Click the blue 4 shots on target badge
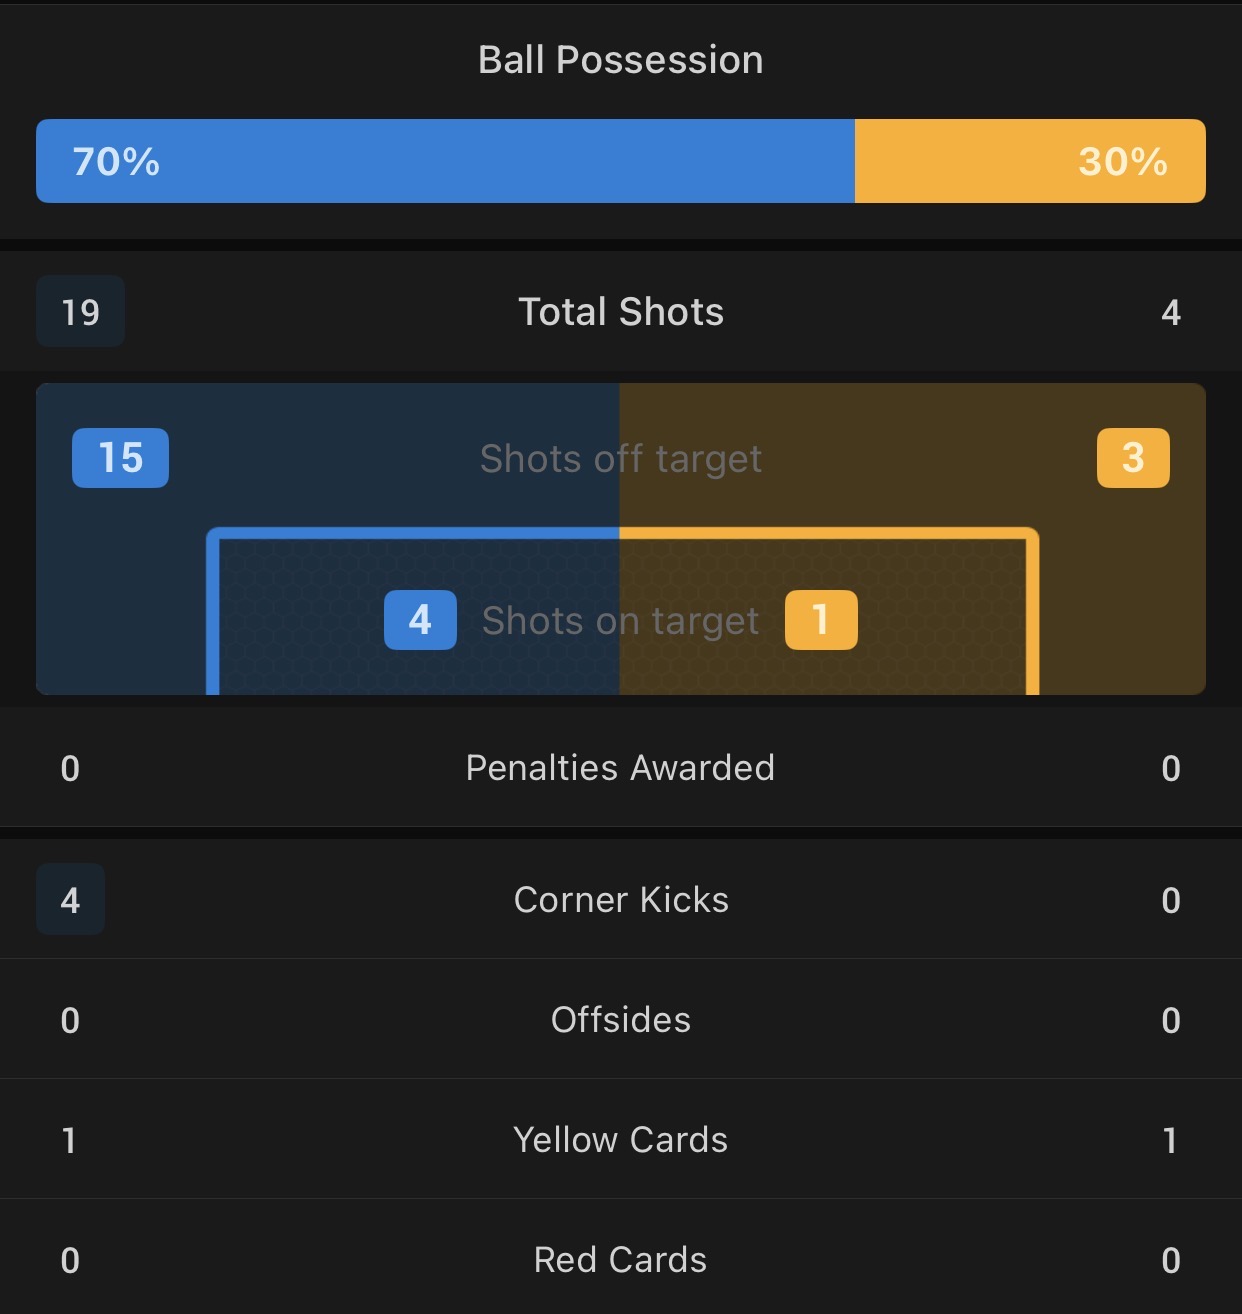The height and width of the screenshot is (1314, 1242). [420, 620]
